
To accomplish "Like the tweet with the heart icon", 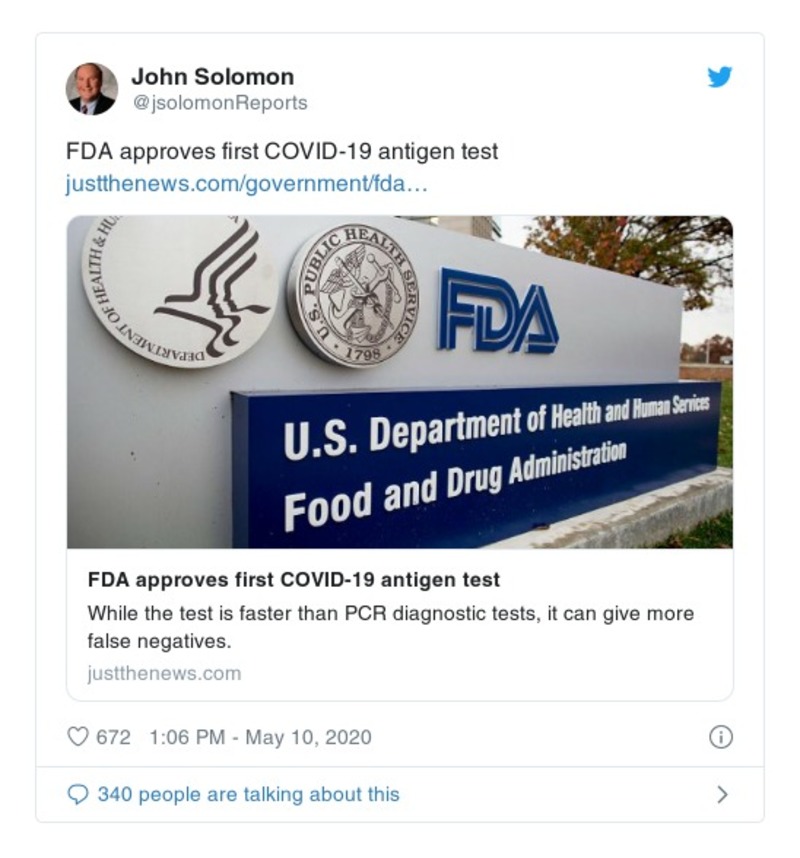I will pos(77,738).
